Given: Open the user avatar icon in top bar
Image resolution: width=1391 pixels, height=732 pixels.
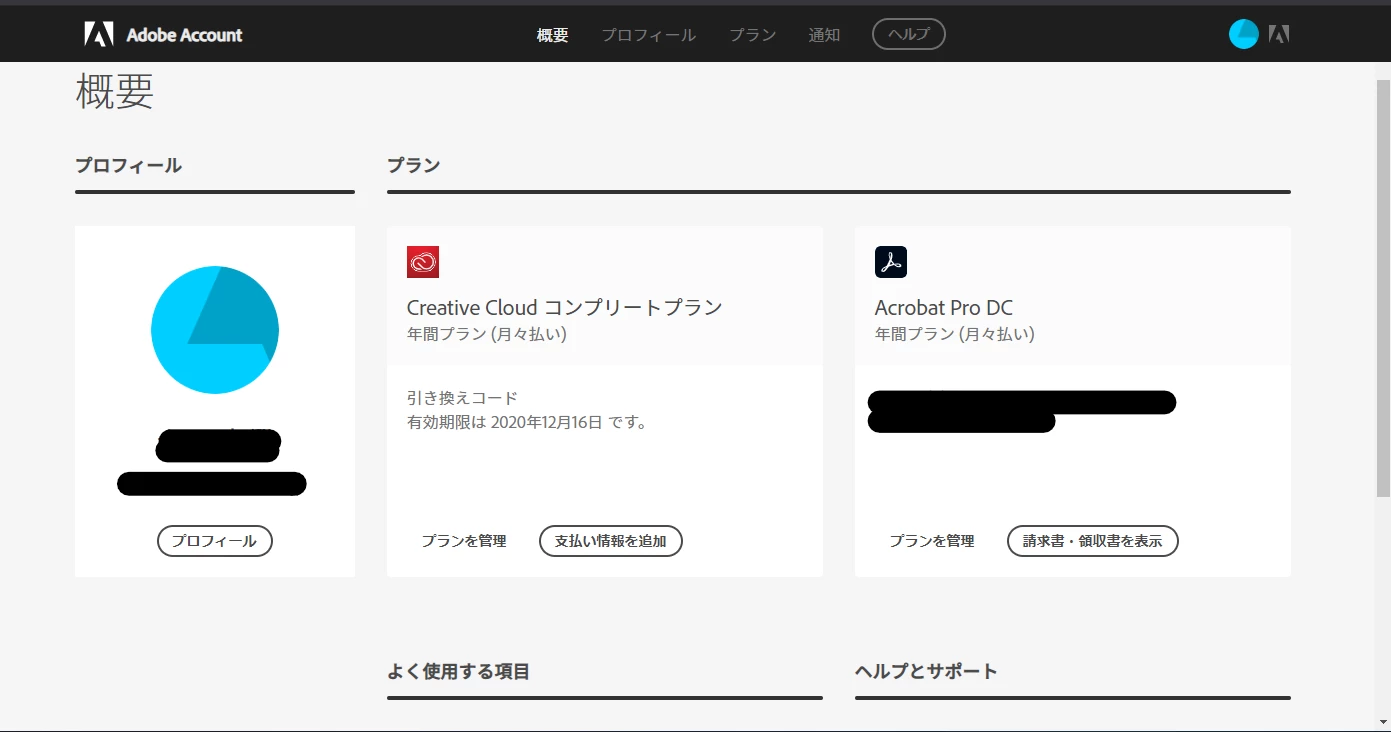Looking at the screenshot, I should tap(1243, 34).
